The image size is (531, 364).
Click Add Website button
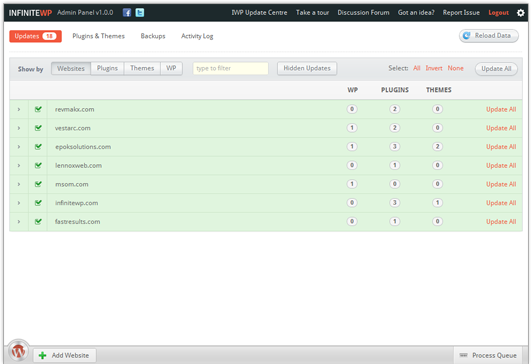pyautogui.click(x=65, y=356)
